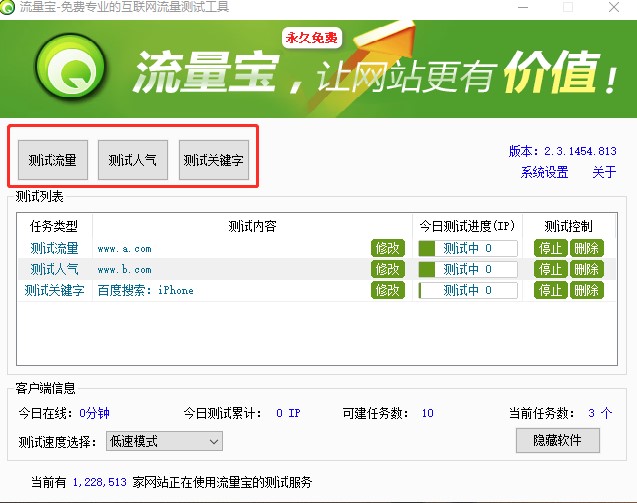Viewport: 637px width, 503px height.
Task: Click the title bar app icon
Action: point(7,7)
